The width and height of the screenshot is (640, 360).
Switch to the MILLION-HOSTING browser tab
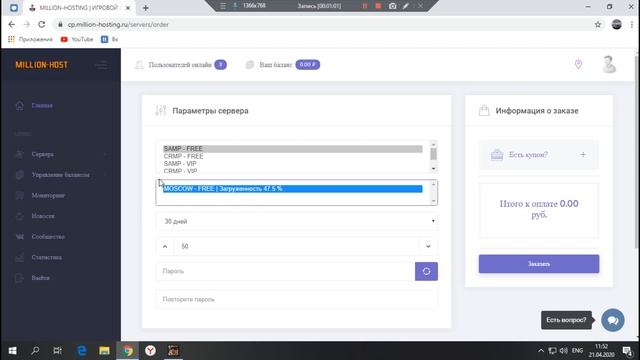tap(78, 8)
